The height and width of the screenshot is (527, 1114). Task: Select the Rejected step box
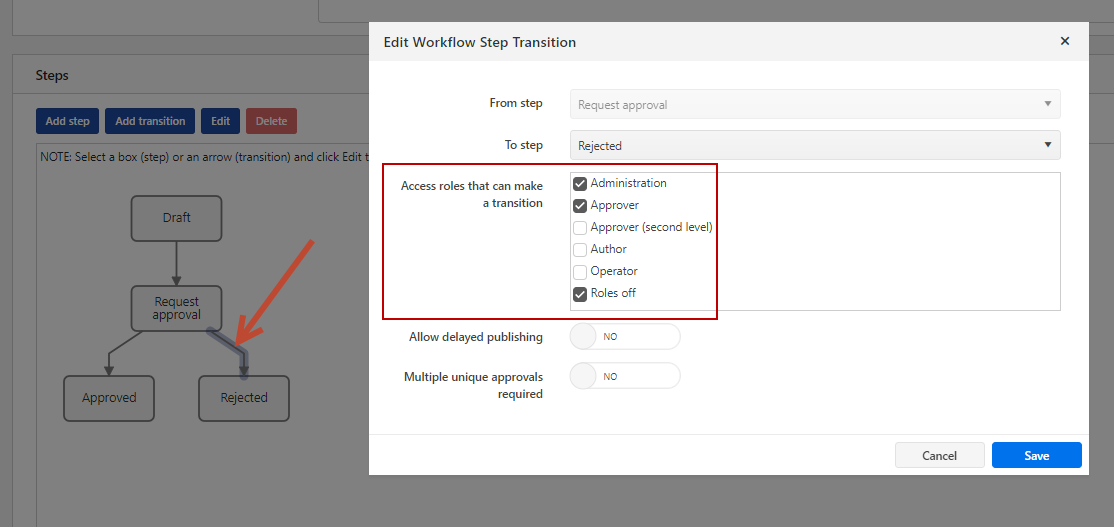click(244, 398)
